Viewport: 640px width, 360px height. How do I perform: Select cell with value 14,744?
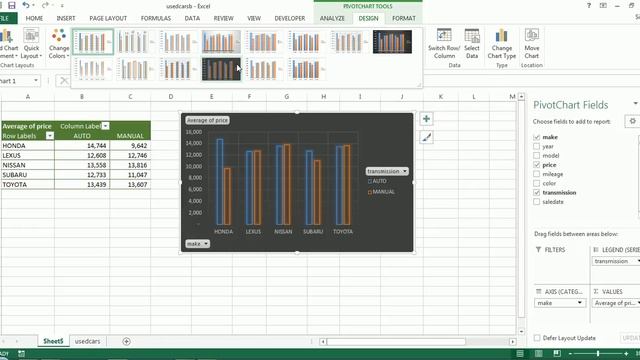click(82, 146)
